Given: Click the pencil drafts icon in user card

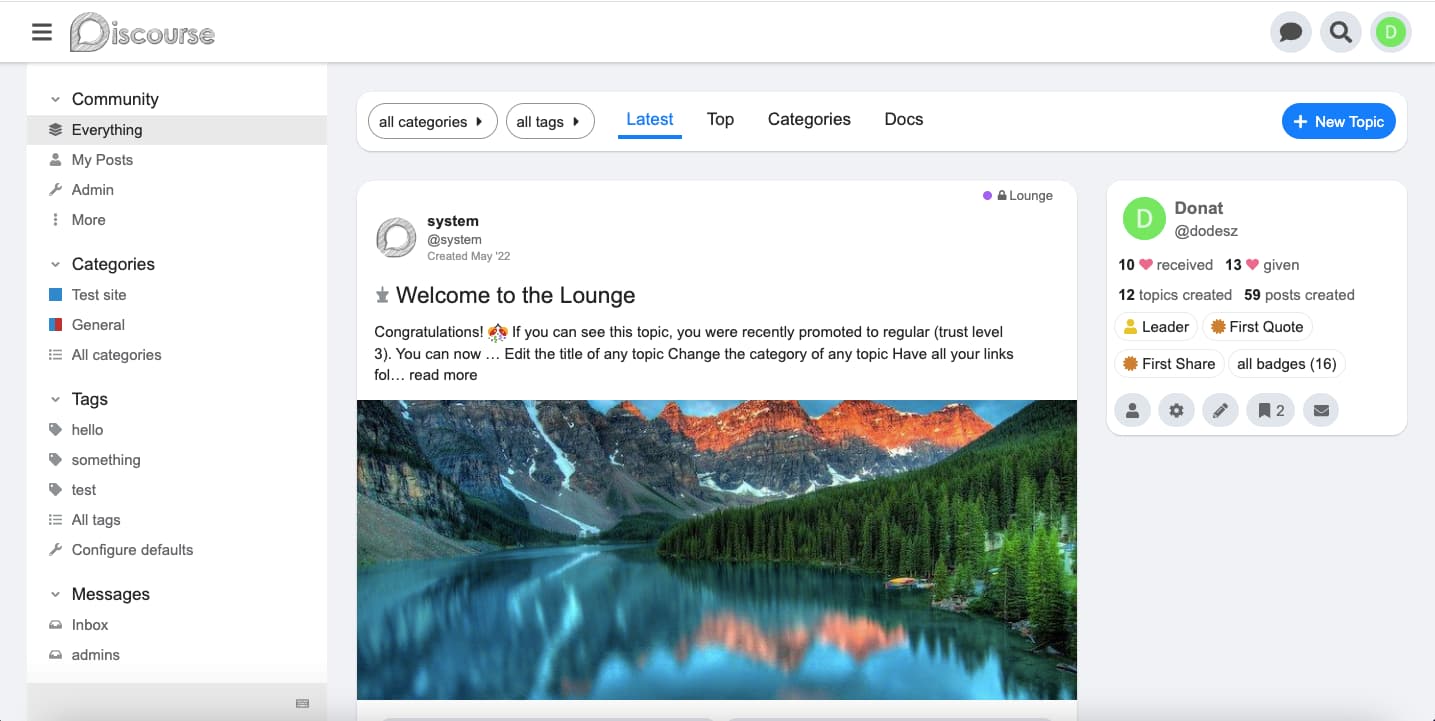Looking at the screenshot, I should tap(1220, 410).
